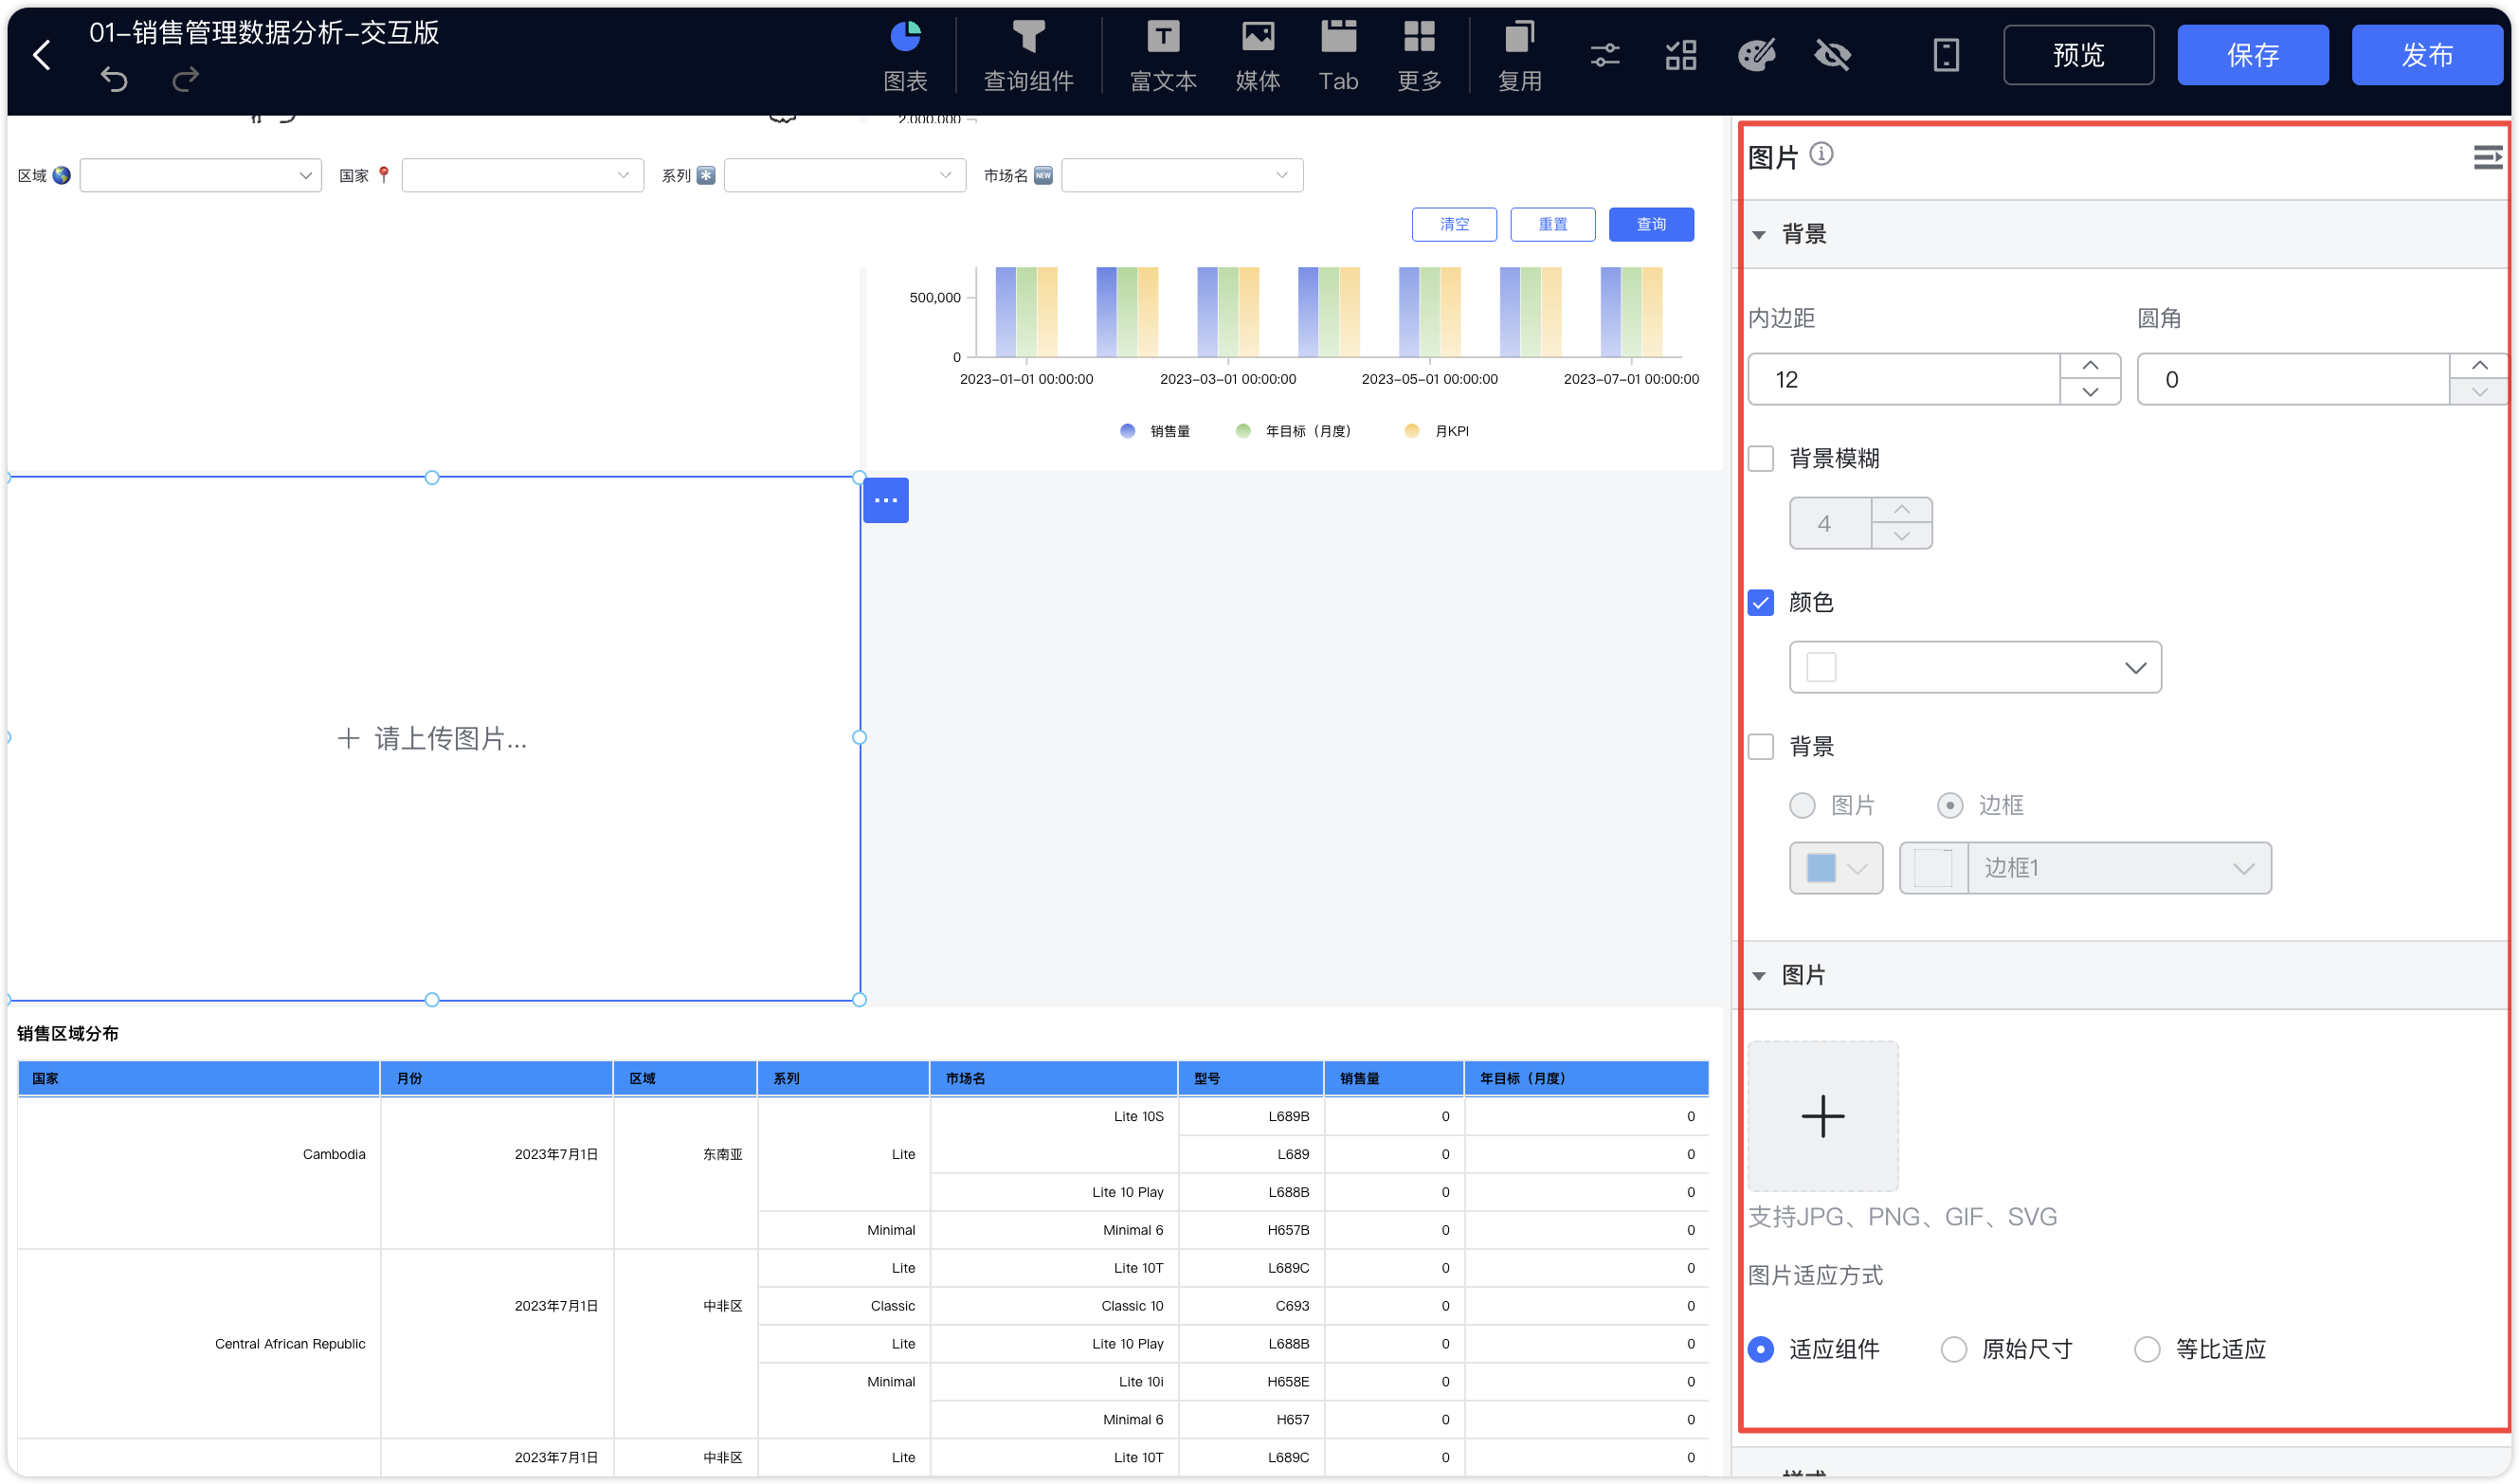Open the 媒体 media menu

click(x=1257, y=56)
